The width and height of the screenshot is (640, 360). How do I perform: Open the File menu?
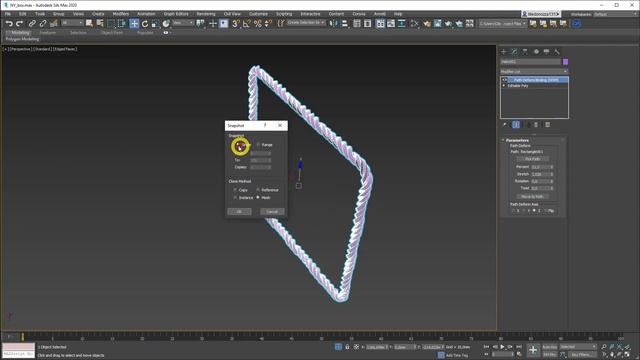point(8,14)
